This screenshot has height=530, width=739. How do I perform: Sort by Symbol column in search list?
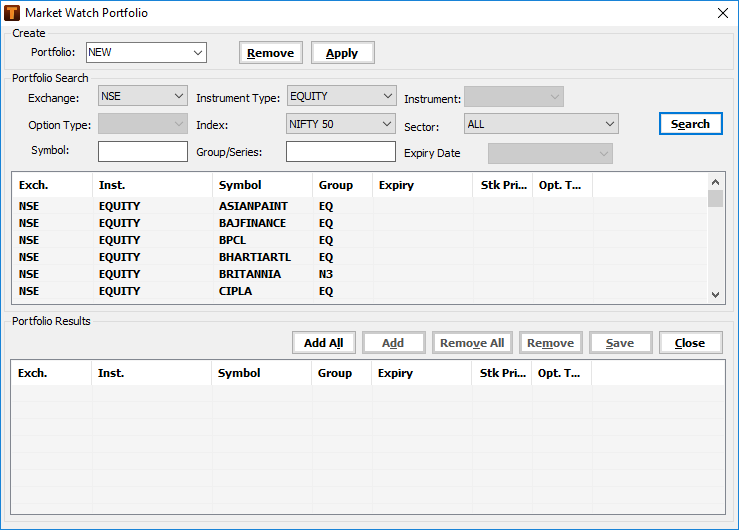tap(263, 185)
